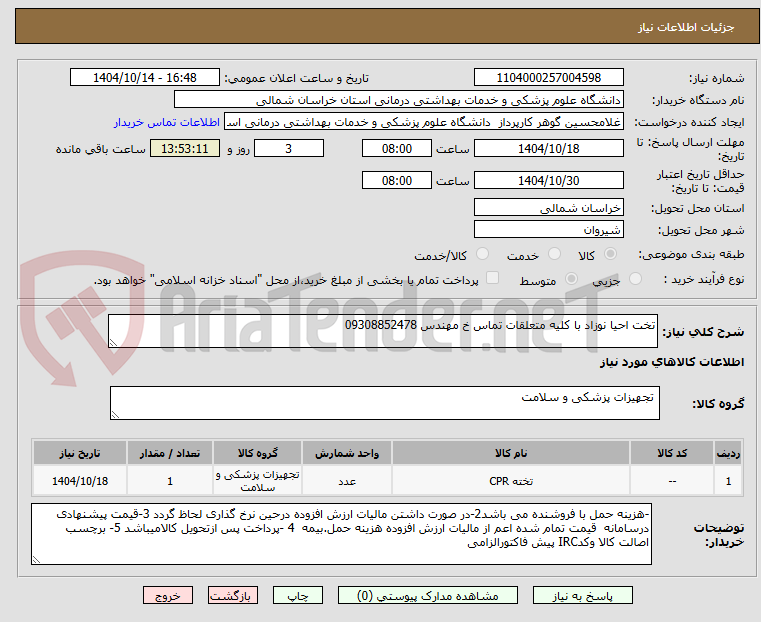Click the delivery province field خراسان شمالی
The height and width of the screenshot is (622, 761).
click(548, 208)
